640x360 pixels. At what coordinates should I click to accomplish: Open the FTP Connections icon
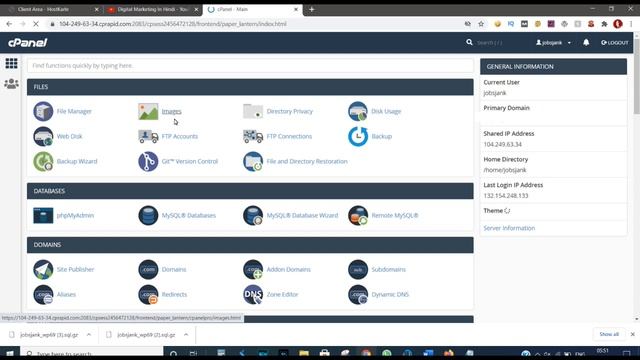pos(253,136)
